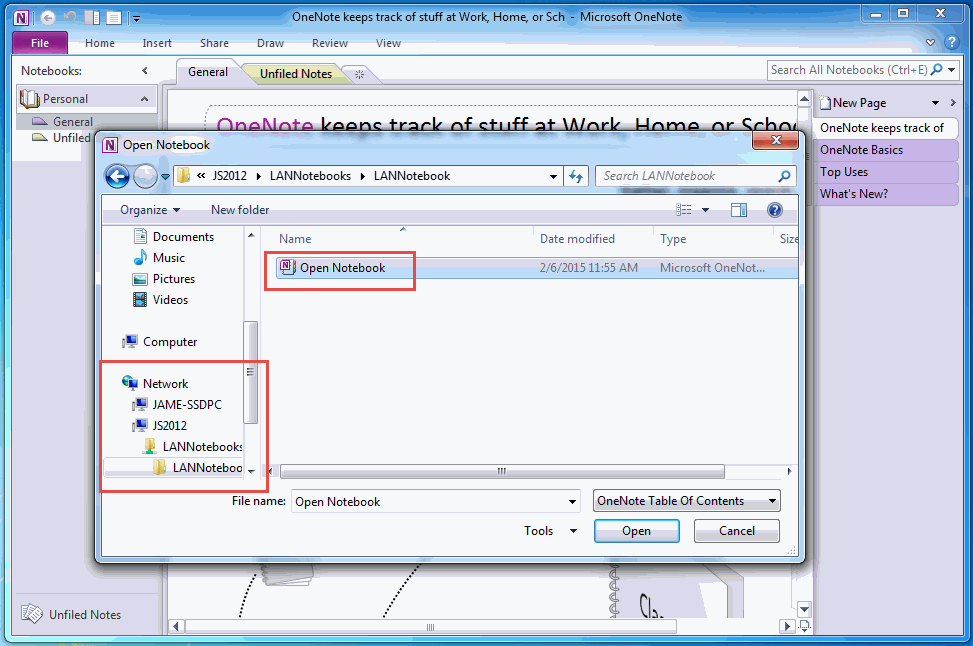Click the change view icon
Screen dimensions: 973x646
click(685, 210)
